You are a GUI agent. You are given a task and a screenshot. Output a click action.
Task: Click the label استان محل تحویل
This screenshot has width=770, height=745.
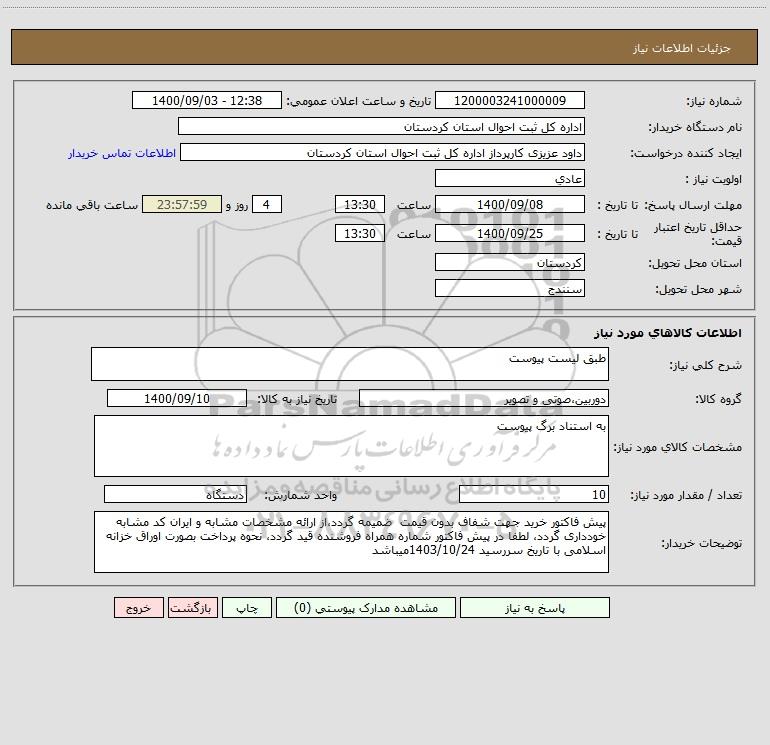click(695, 263)
